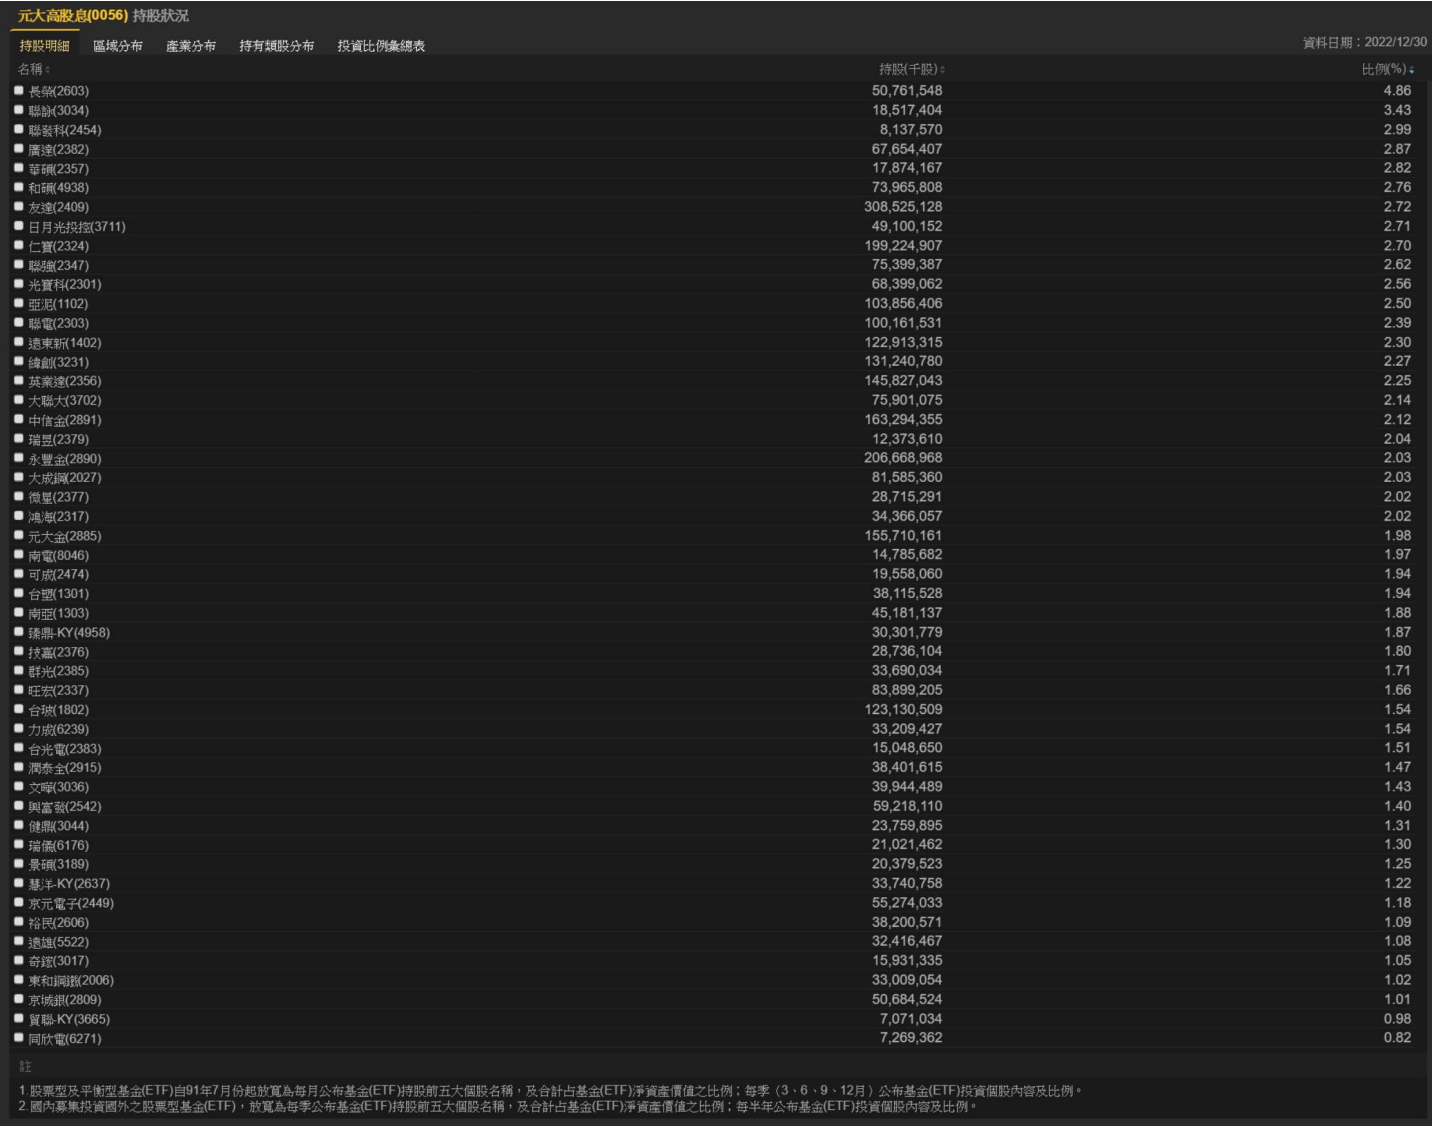Image resolution: width=1432 pixels, height=1126 pixels.
Task: Click the 力成(6239) name
Action: [x=58, y=729]
